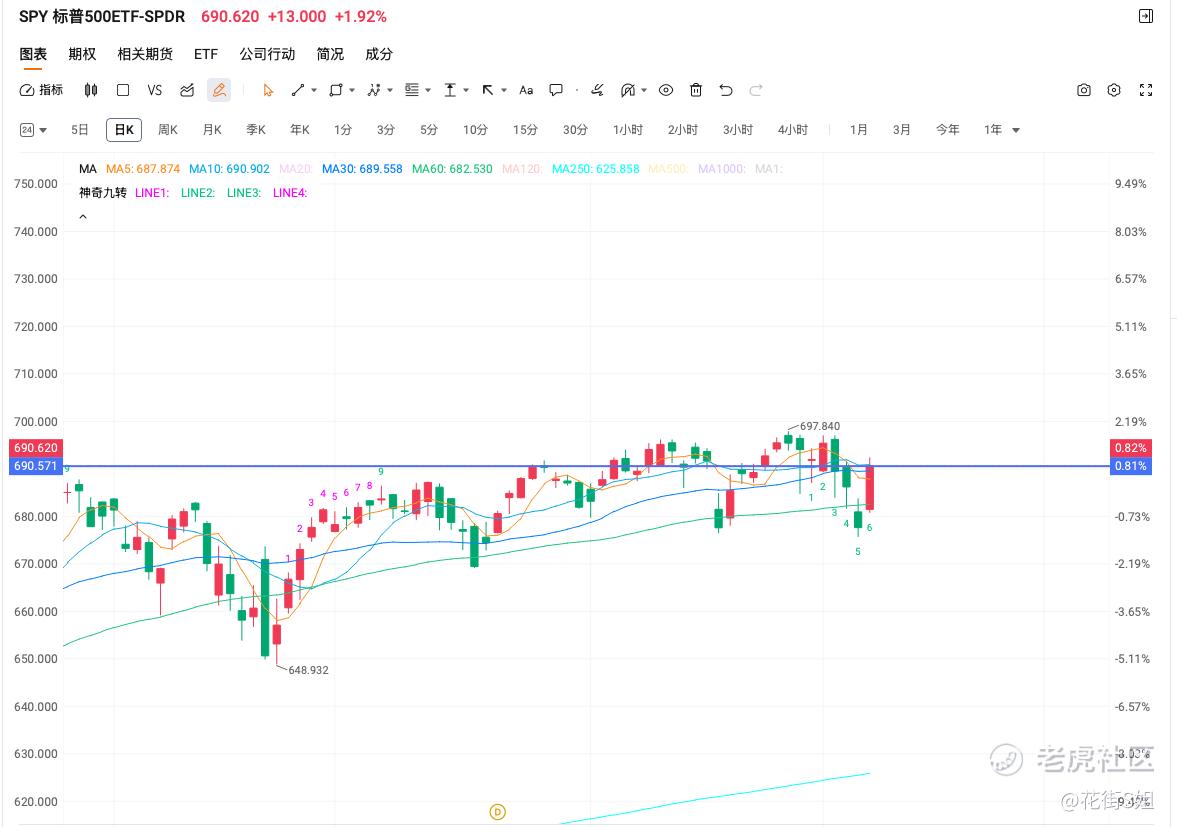
Task: Click the blue 690.571 price line label
Action: (35, 466)
